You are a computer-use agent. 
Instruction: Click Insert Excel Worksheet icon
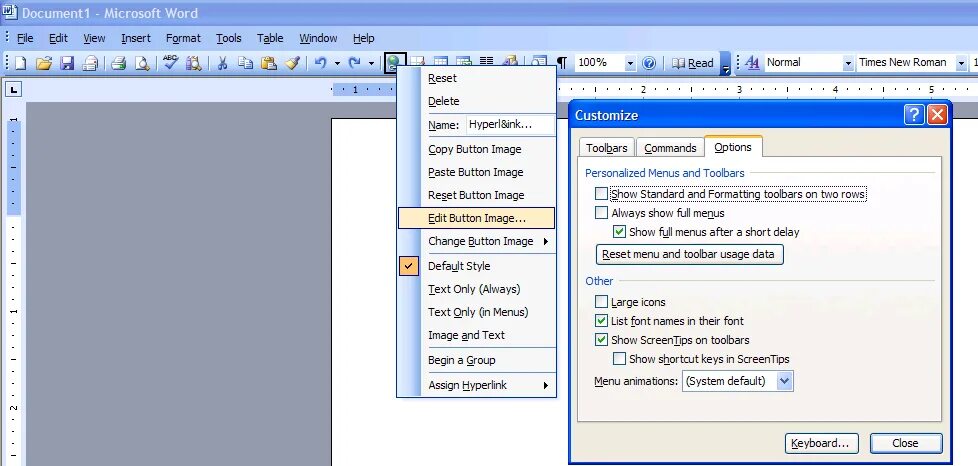click(463, 62)
